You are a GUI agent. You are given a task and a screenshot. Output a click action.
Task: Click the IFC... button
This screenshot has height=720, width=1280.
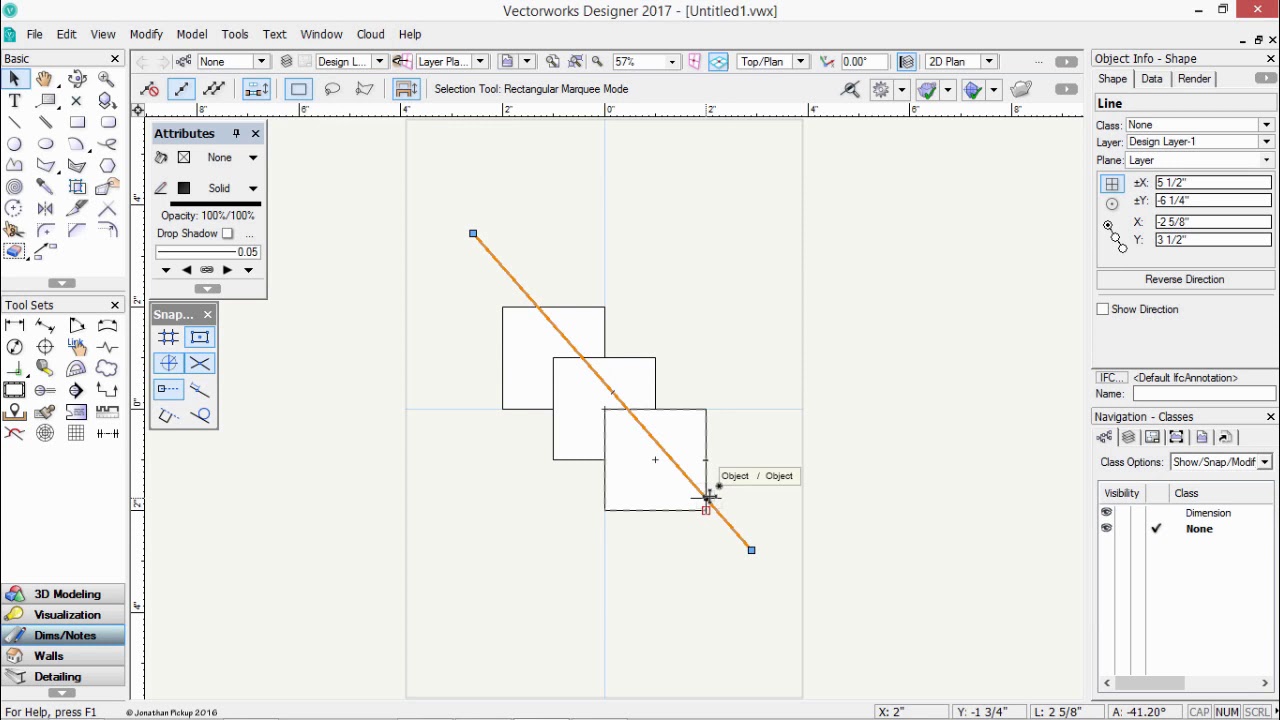pyautogui.click(x=1112, y=378)
